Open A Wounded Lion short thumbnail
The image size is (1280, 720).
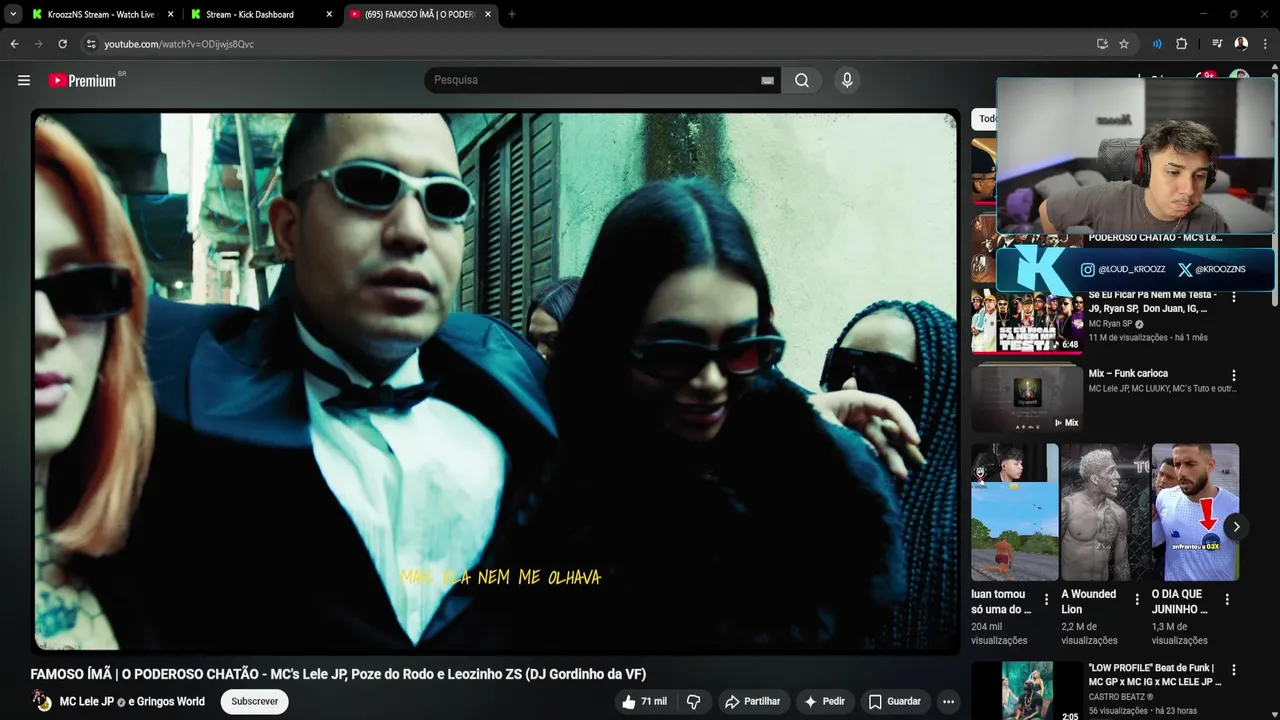tap(1105, 512)
